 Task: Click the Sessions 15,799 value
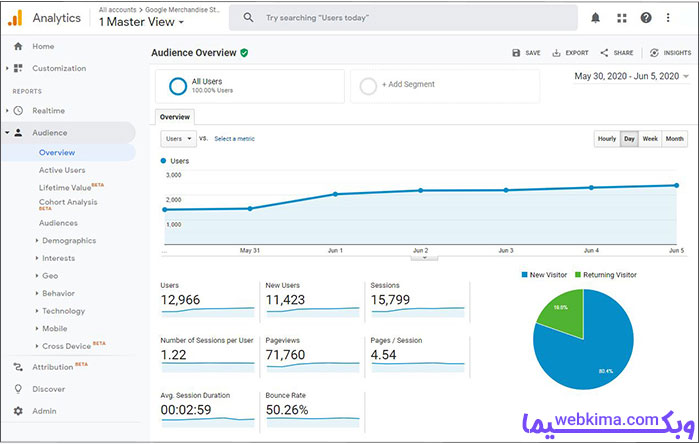(x=390, y=300)
